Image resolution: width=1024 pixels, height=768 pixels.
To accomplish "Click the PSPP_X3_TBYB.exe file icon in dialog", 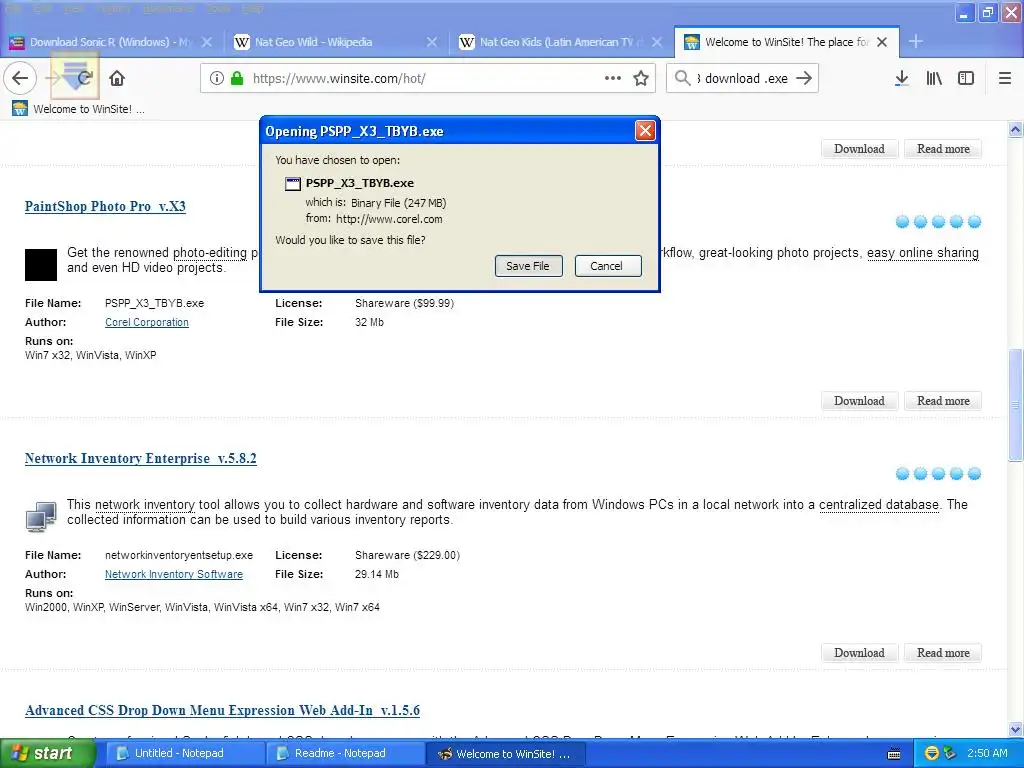I will point(293,184).
